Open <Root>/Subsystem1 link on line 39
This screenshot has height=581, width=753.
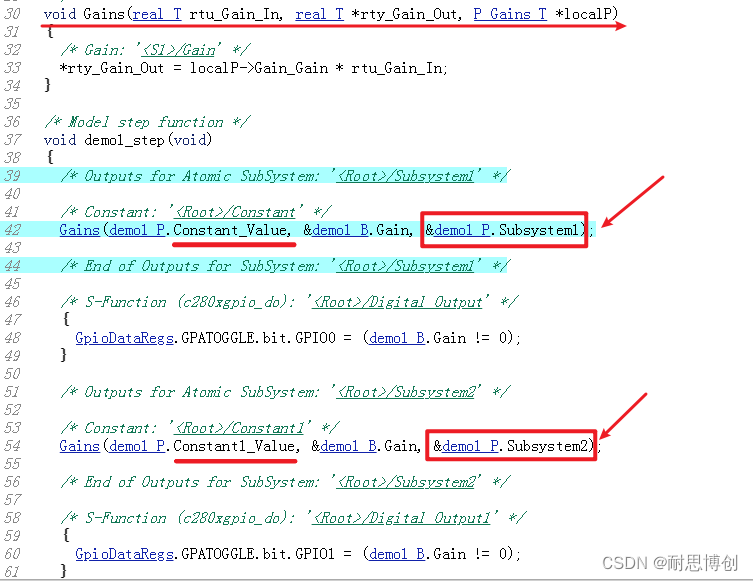405,176
